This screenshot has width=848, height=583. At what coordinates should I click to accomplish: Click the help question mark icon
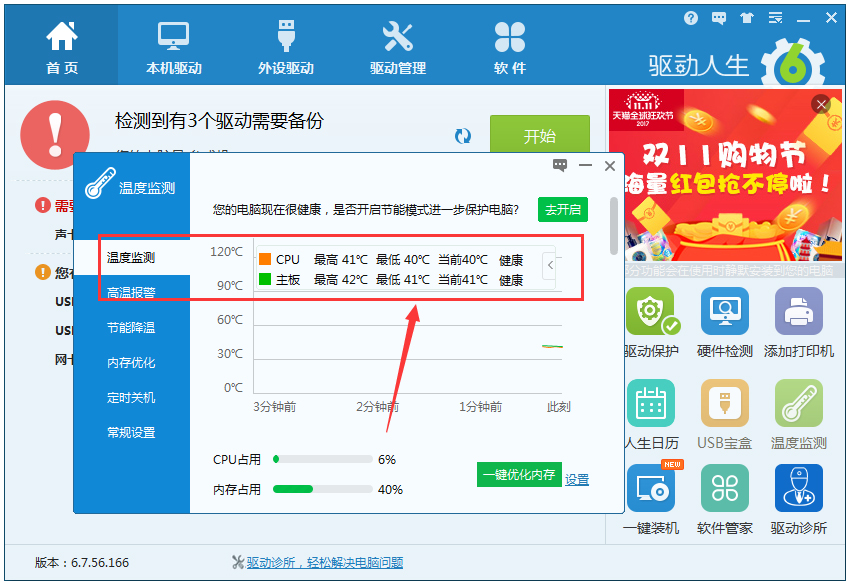point(691,18)
